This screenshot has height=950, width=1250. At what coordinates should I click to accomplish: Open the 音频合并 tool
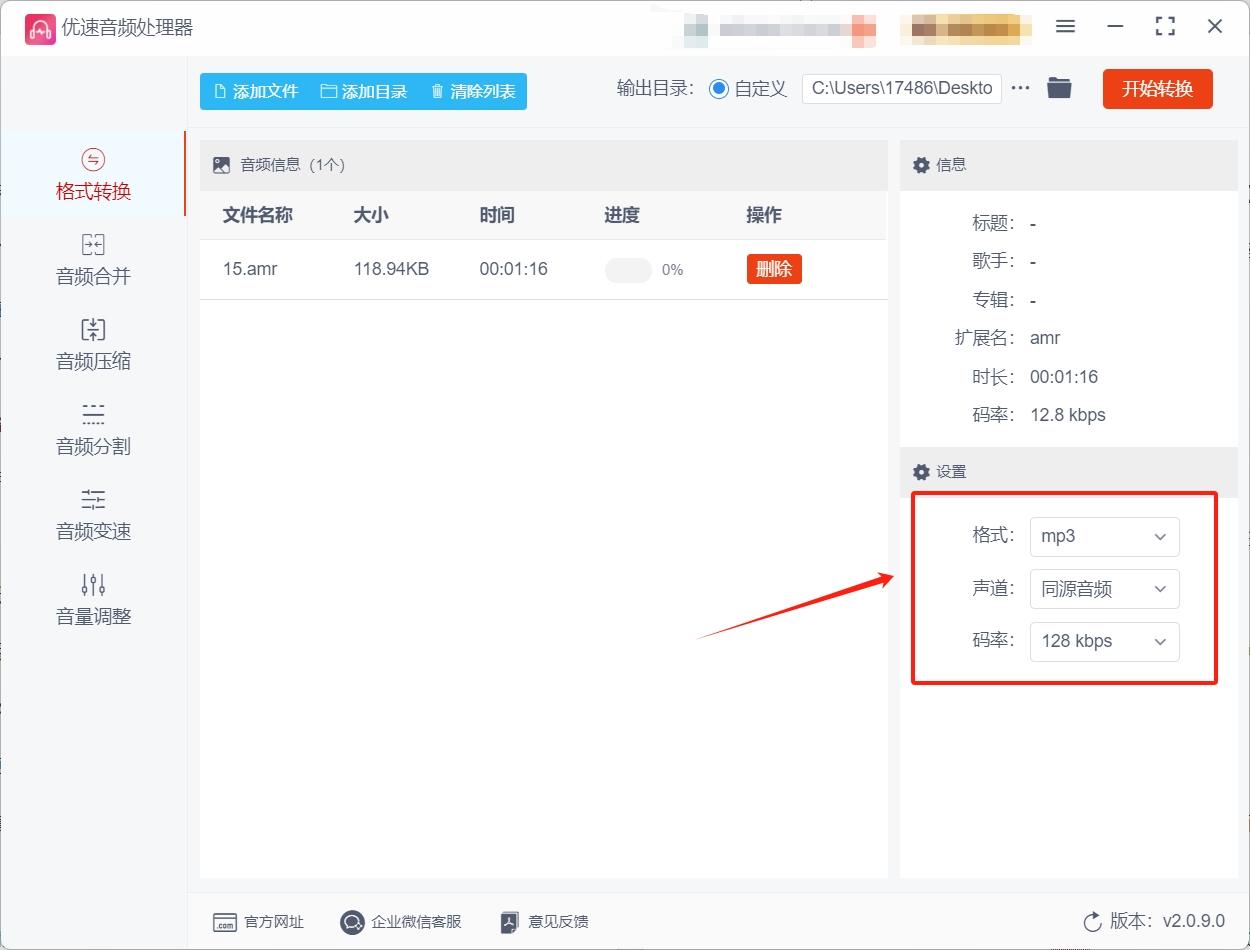coord(92,260)
